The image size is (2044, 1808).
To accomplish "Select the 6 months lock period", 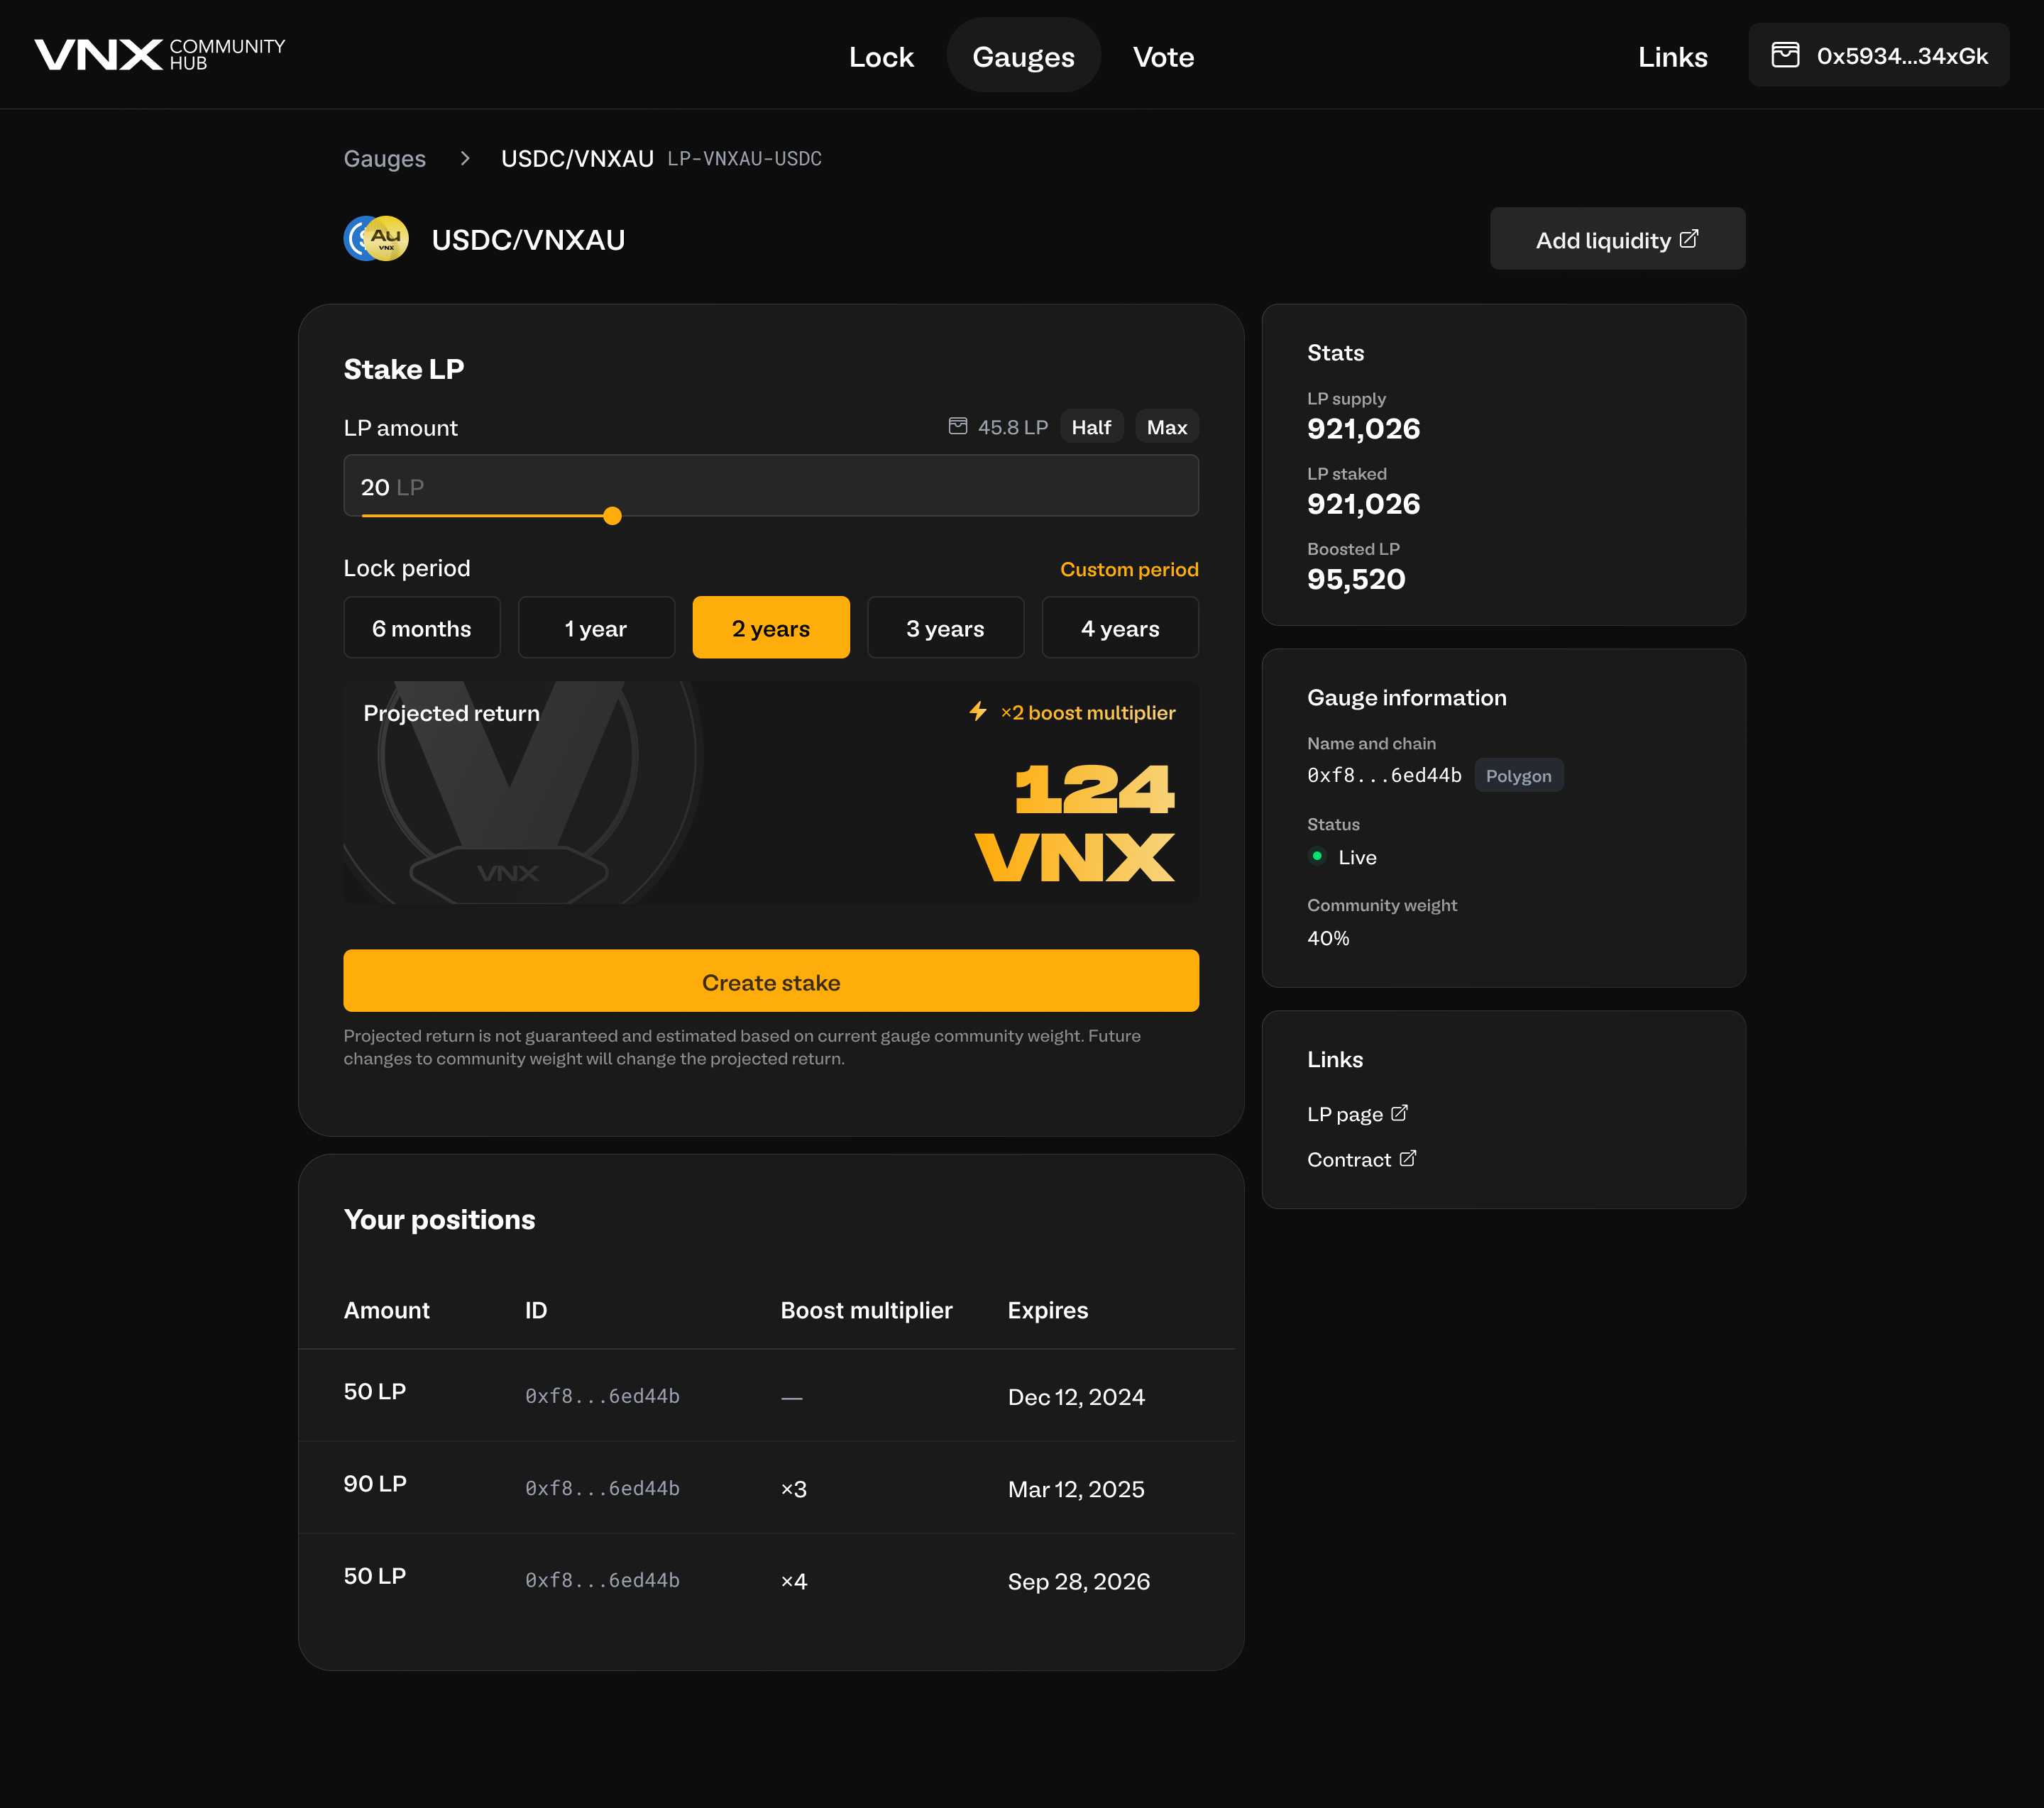I will [421, 628].
